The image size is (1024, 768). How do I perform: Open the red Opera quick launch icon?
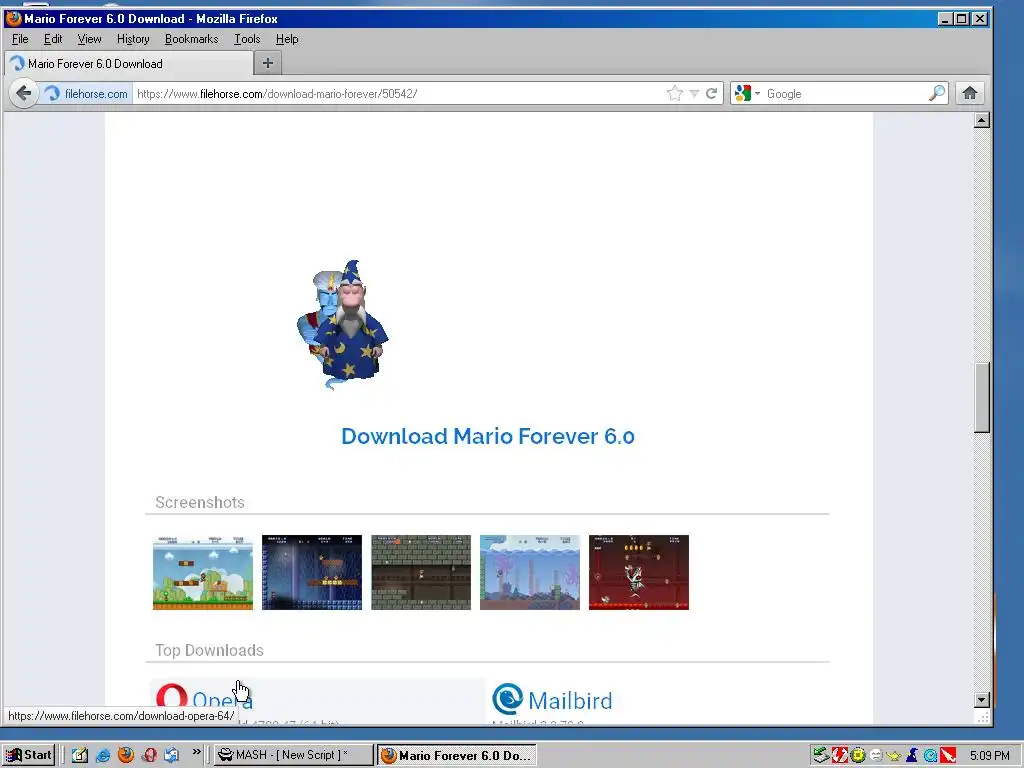point(149,755)
